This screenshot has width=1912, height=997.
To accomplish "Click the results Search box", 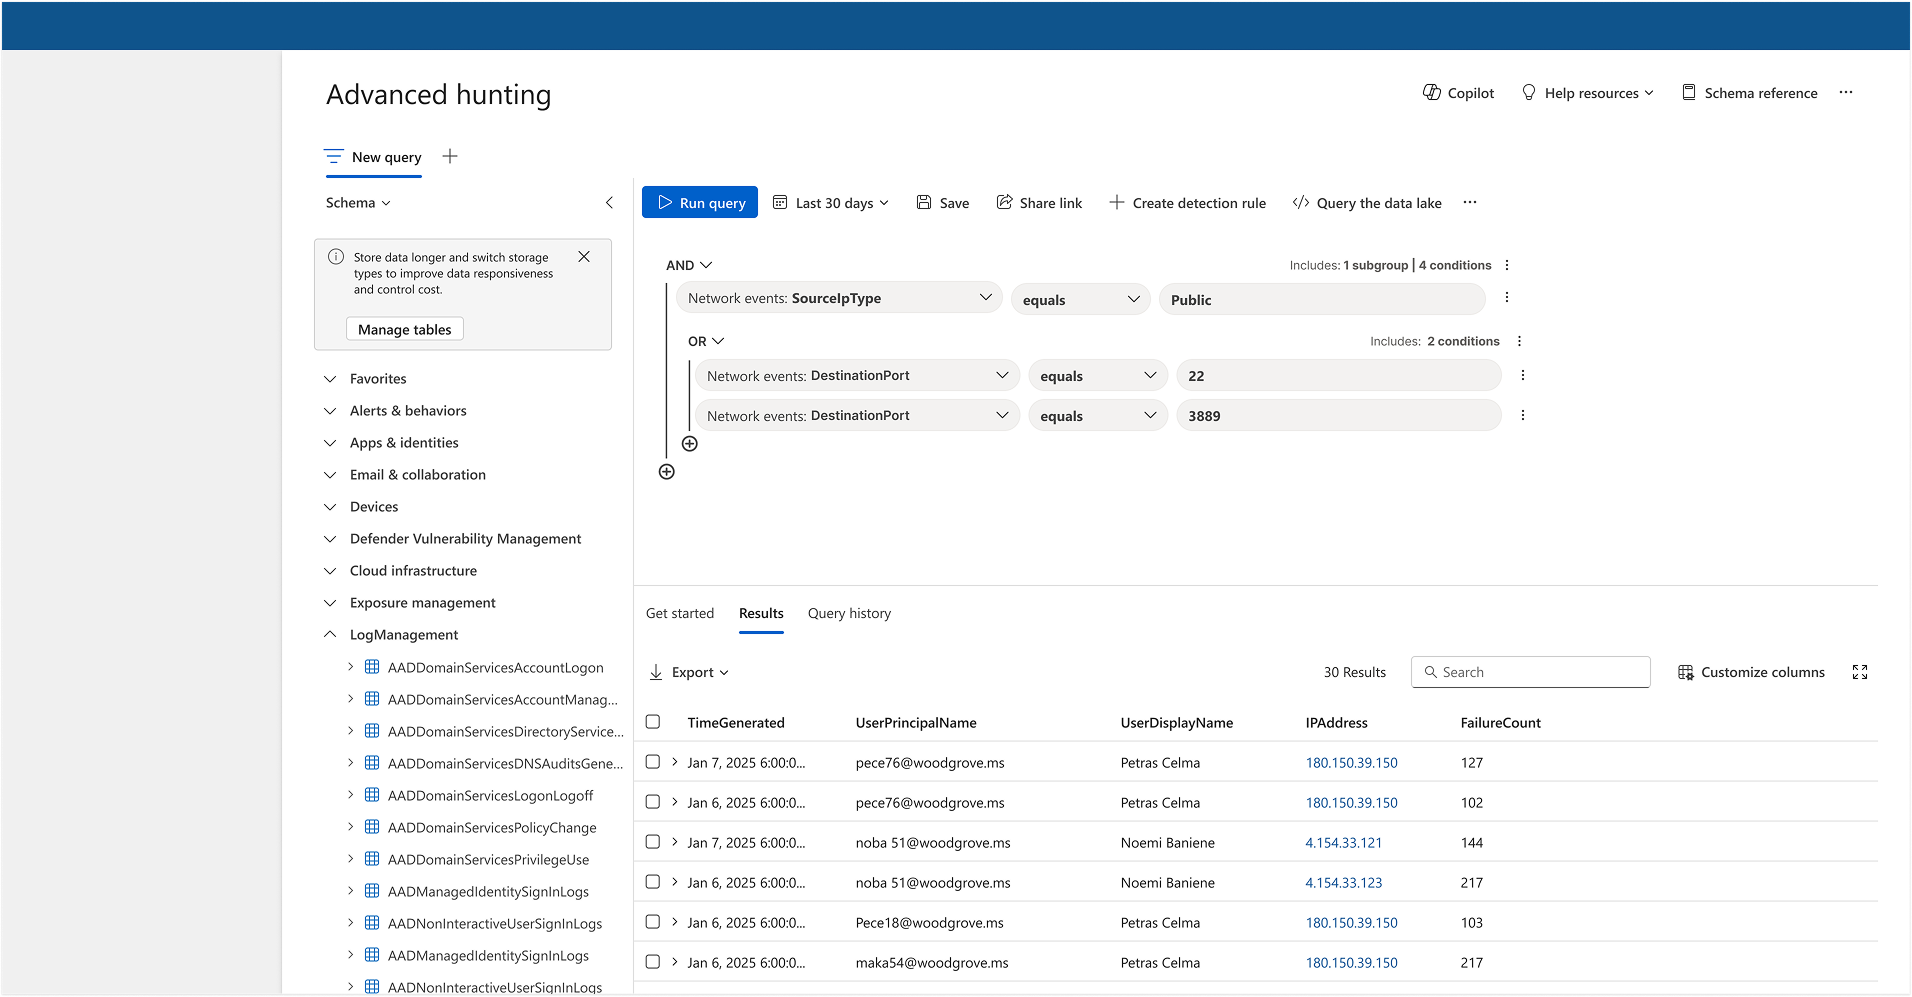I will [1531, 672].
